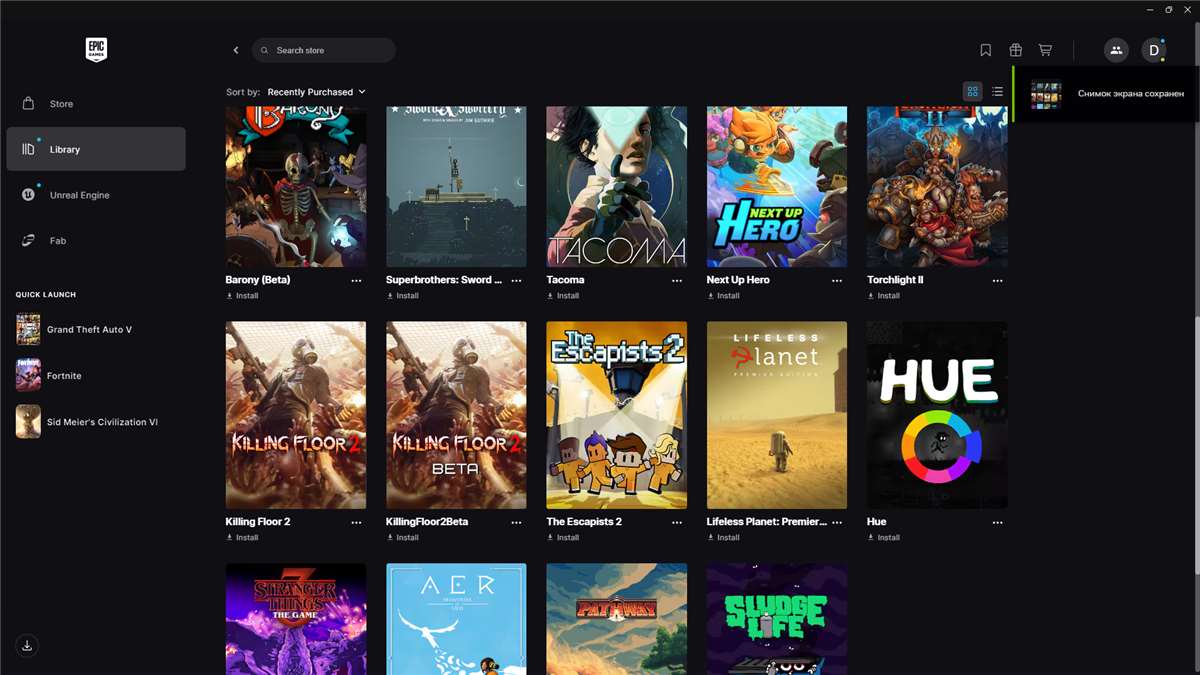Open the three-dot menu for Killing Floor 2
Viewport: 1200px width, 675px height.
point(356,523)
